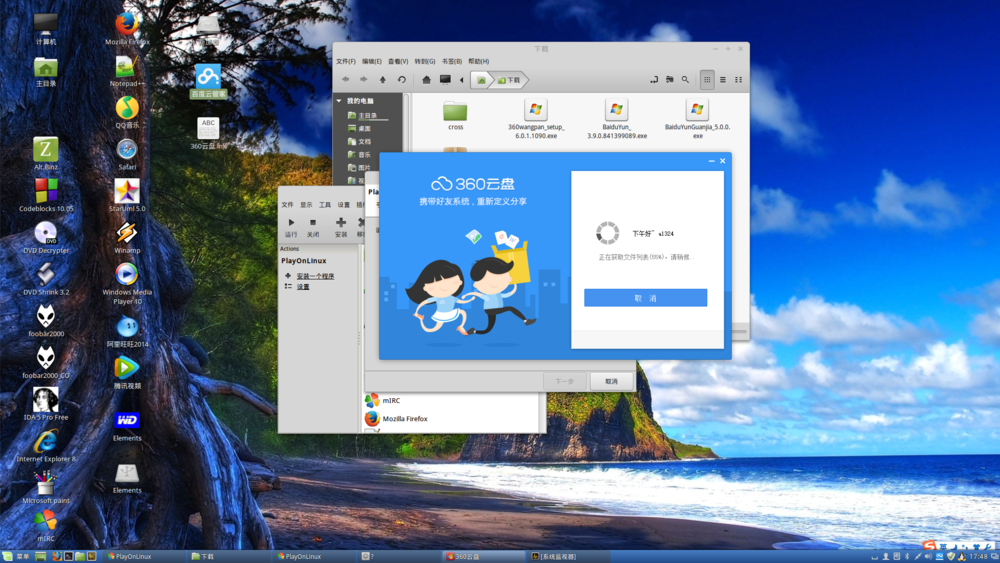Switch file manager to list view
The width and height of the screenshot is (1000, 563).
[x=723, y=80]
